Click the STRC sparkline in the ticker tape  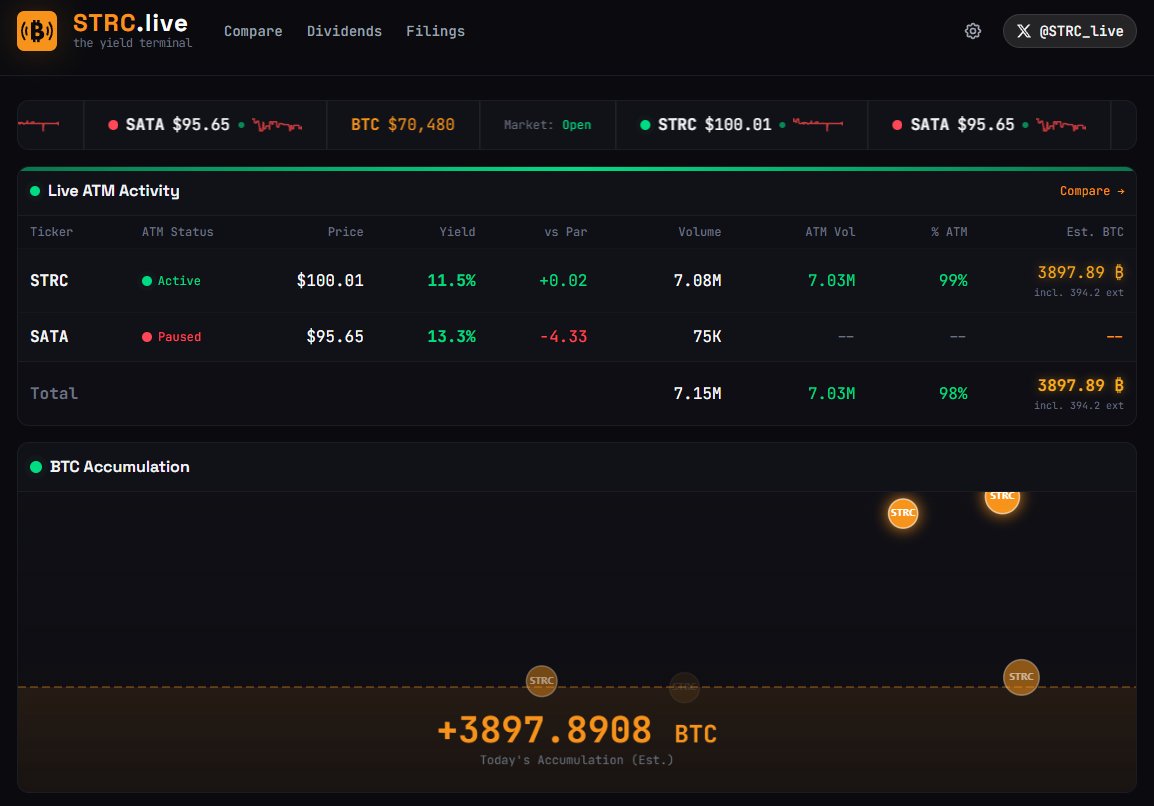click(x=820, y=125)
